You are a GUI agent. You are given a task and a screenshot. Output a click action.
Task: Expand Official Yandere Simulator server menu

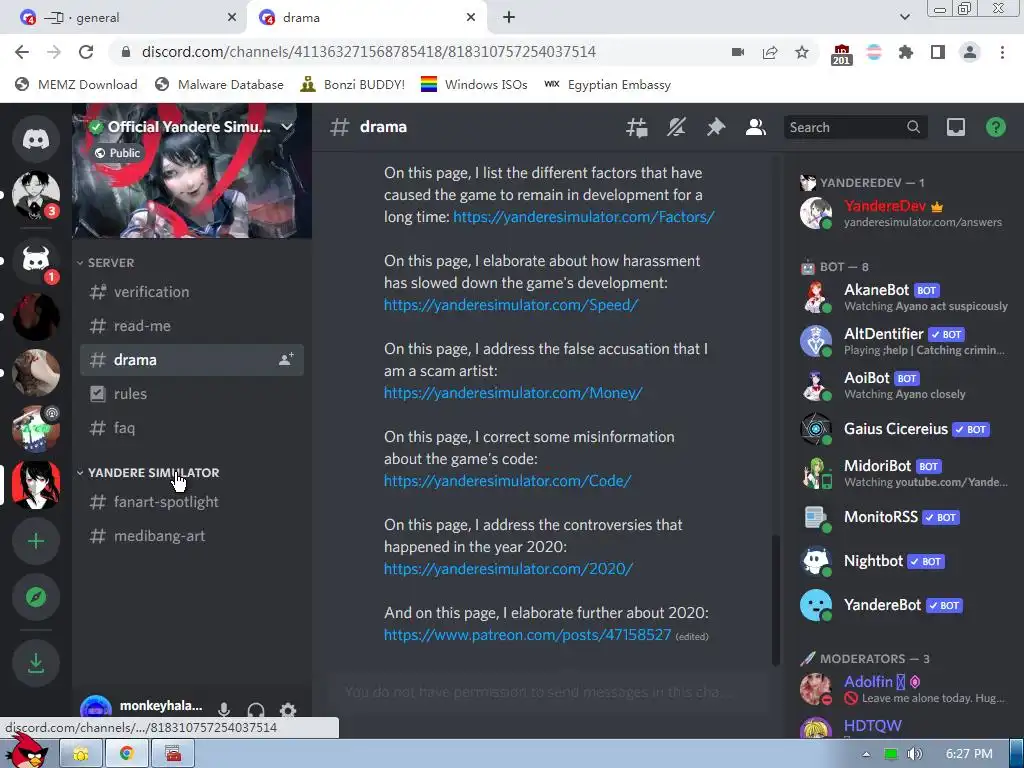(287, 127)
